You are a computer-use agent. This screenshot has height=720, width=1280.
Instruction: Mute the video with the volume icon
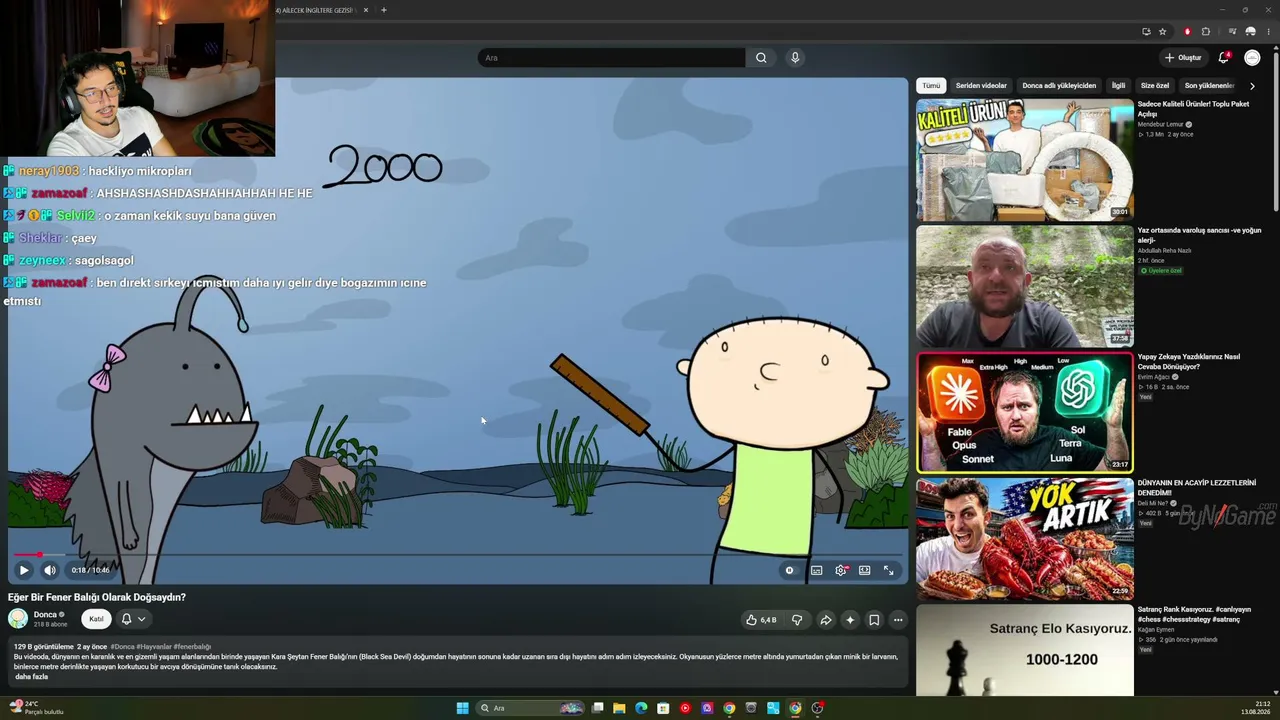[x=50, y=570]
